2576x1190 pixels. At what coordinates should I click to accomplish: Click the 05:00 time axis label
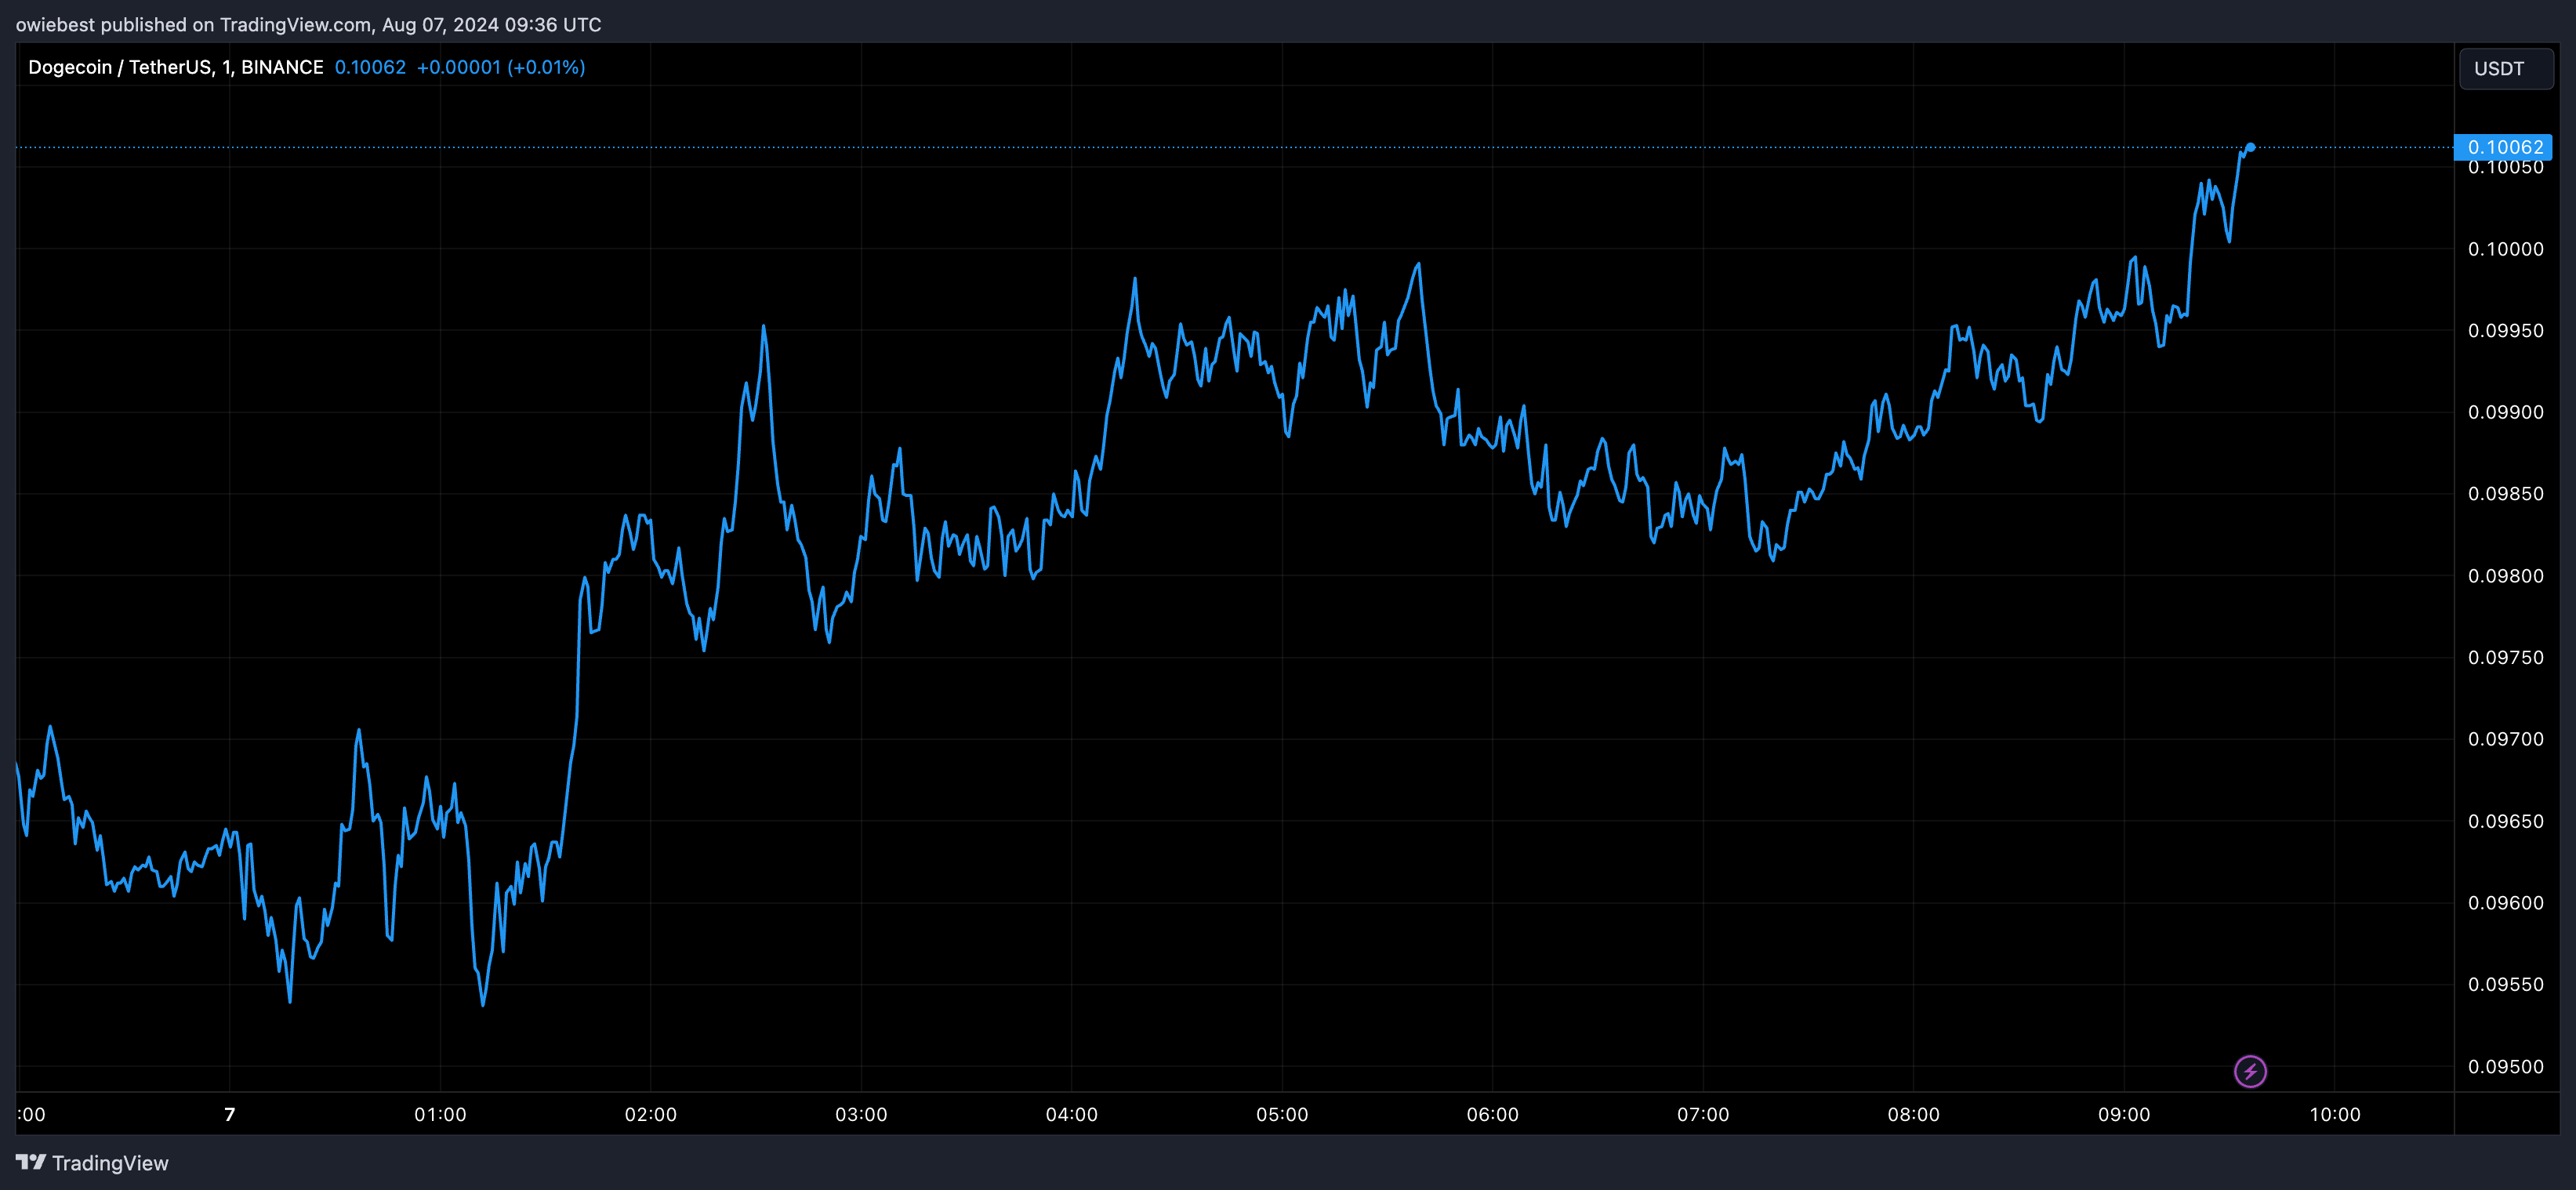(1282, 1114)
